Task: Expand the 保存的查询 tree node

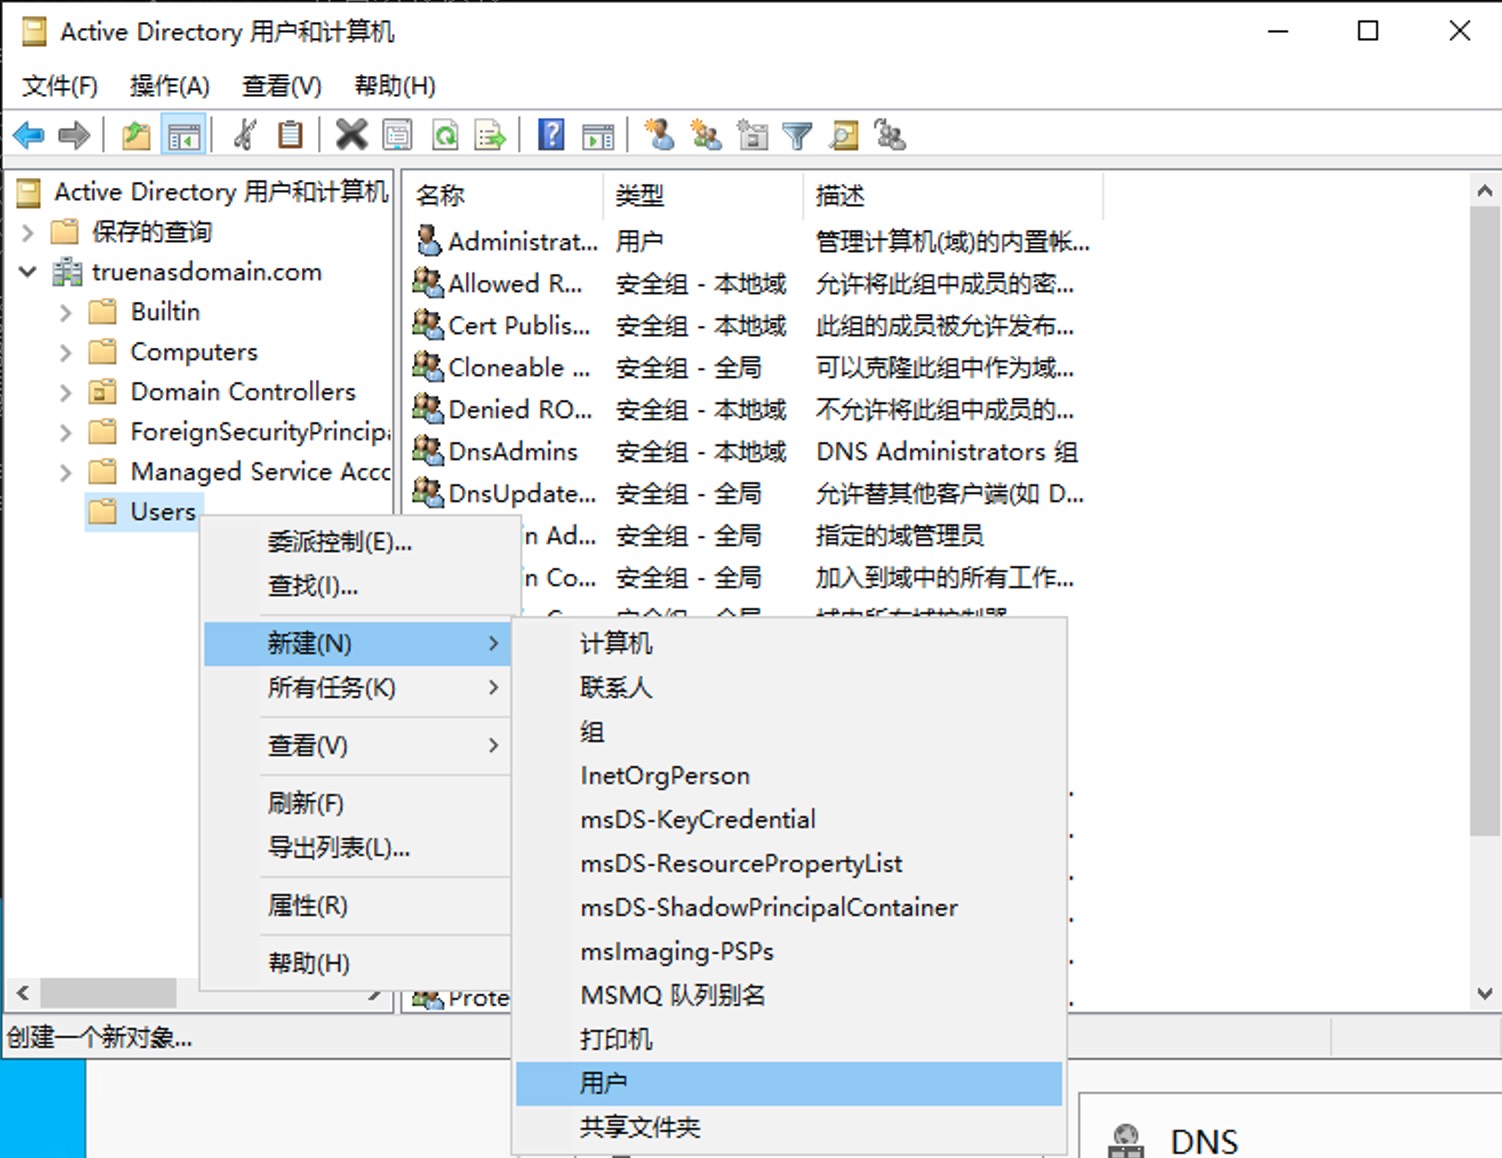Action: point(28,233)
